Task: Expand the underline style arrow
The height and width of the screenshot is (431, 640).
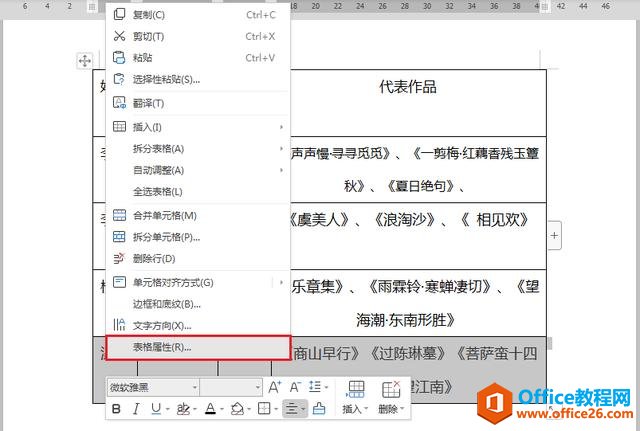Action: click(x=168, y=409)
